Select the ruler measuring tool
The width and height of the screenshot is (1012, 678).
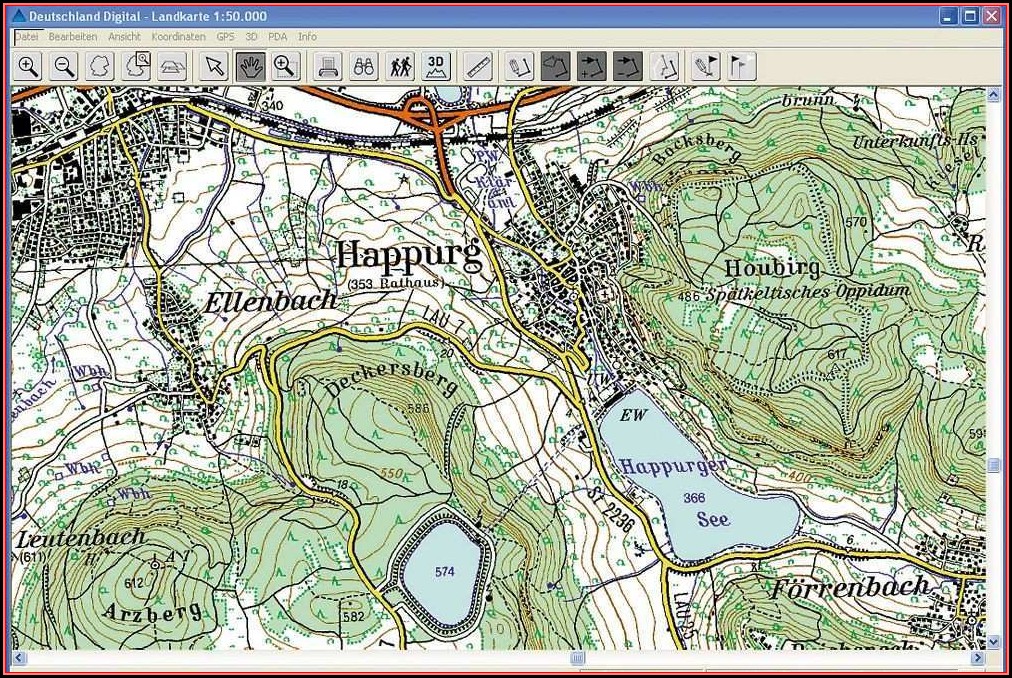(479, 67)
